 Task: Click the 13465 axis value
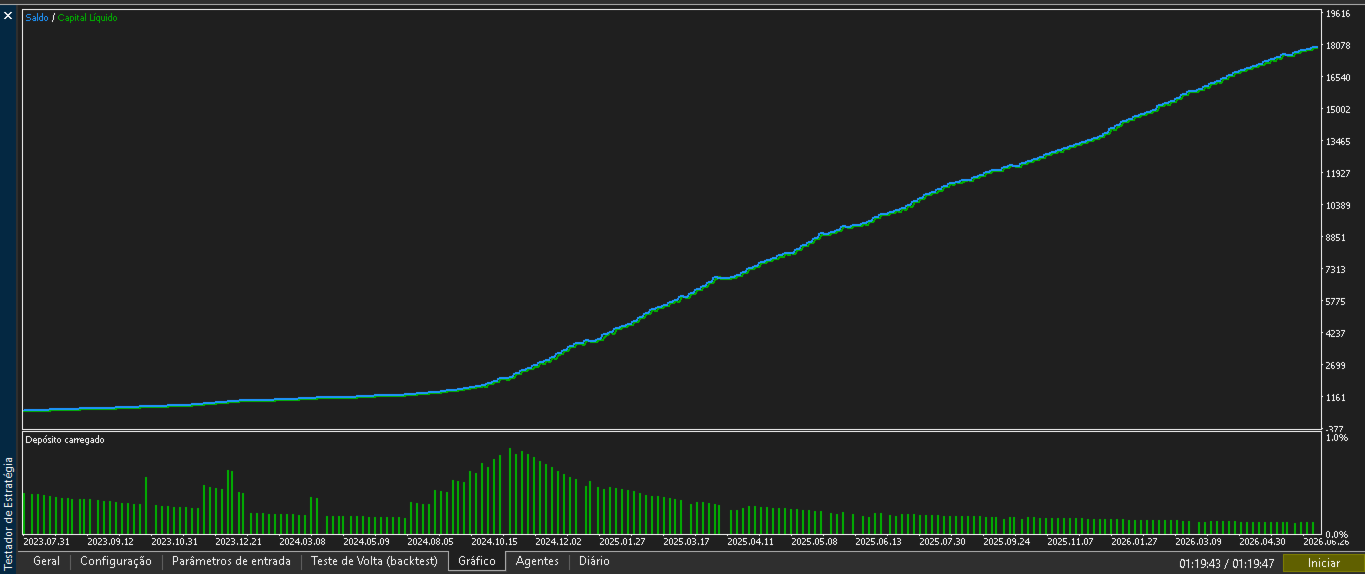click(x=1339, y=142)
